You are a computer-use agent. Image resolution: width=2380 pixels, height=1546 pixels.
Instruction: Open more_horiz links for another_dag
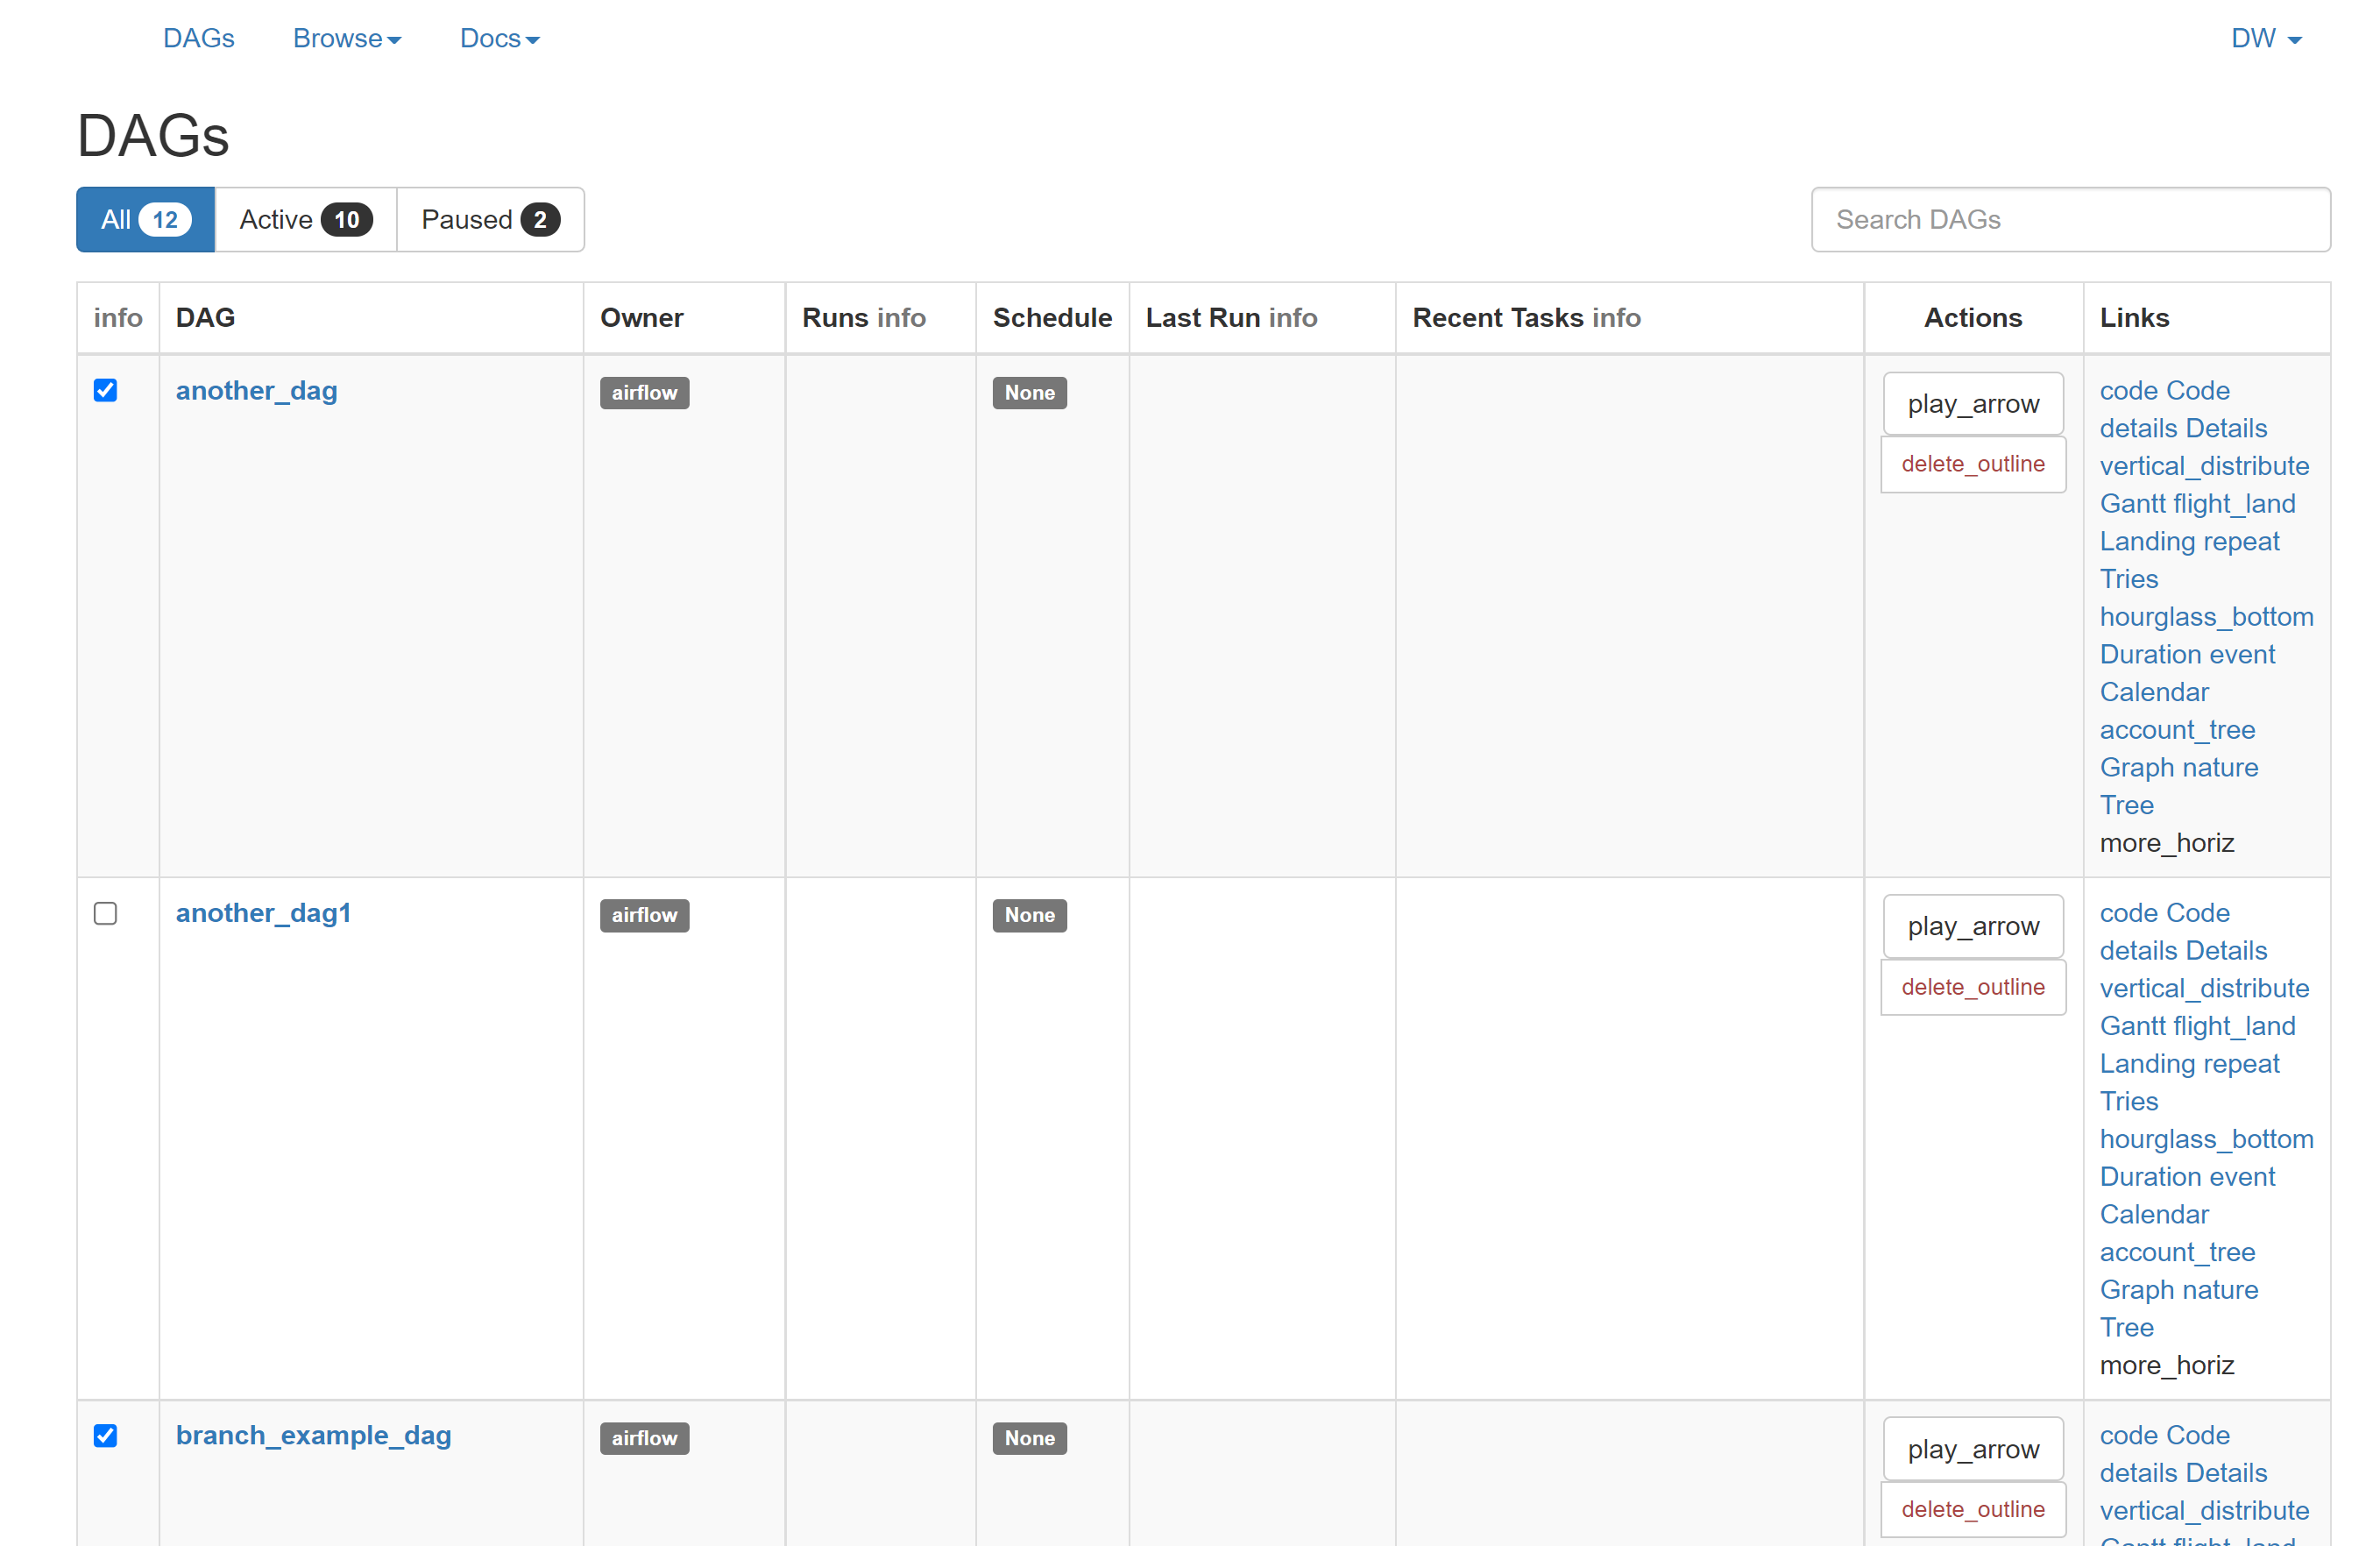tap(2166, 843)
